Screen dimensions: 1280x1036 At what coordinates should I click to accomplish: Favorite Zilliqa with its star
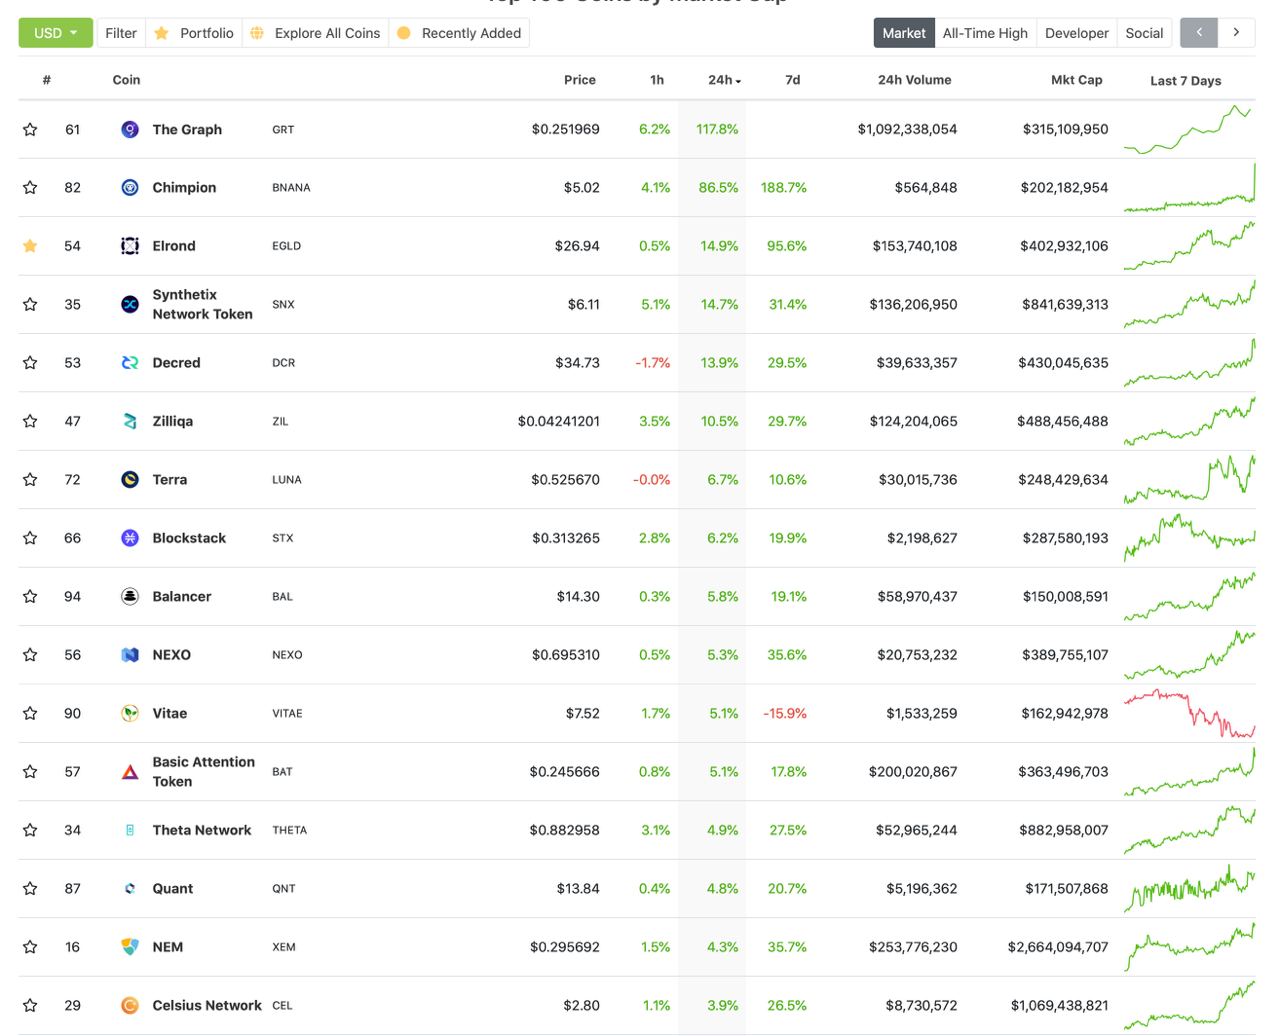click(30, 421)
